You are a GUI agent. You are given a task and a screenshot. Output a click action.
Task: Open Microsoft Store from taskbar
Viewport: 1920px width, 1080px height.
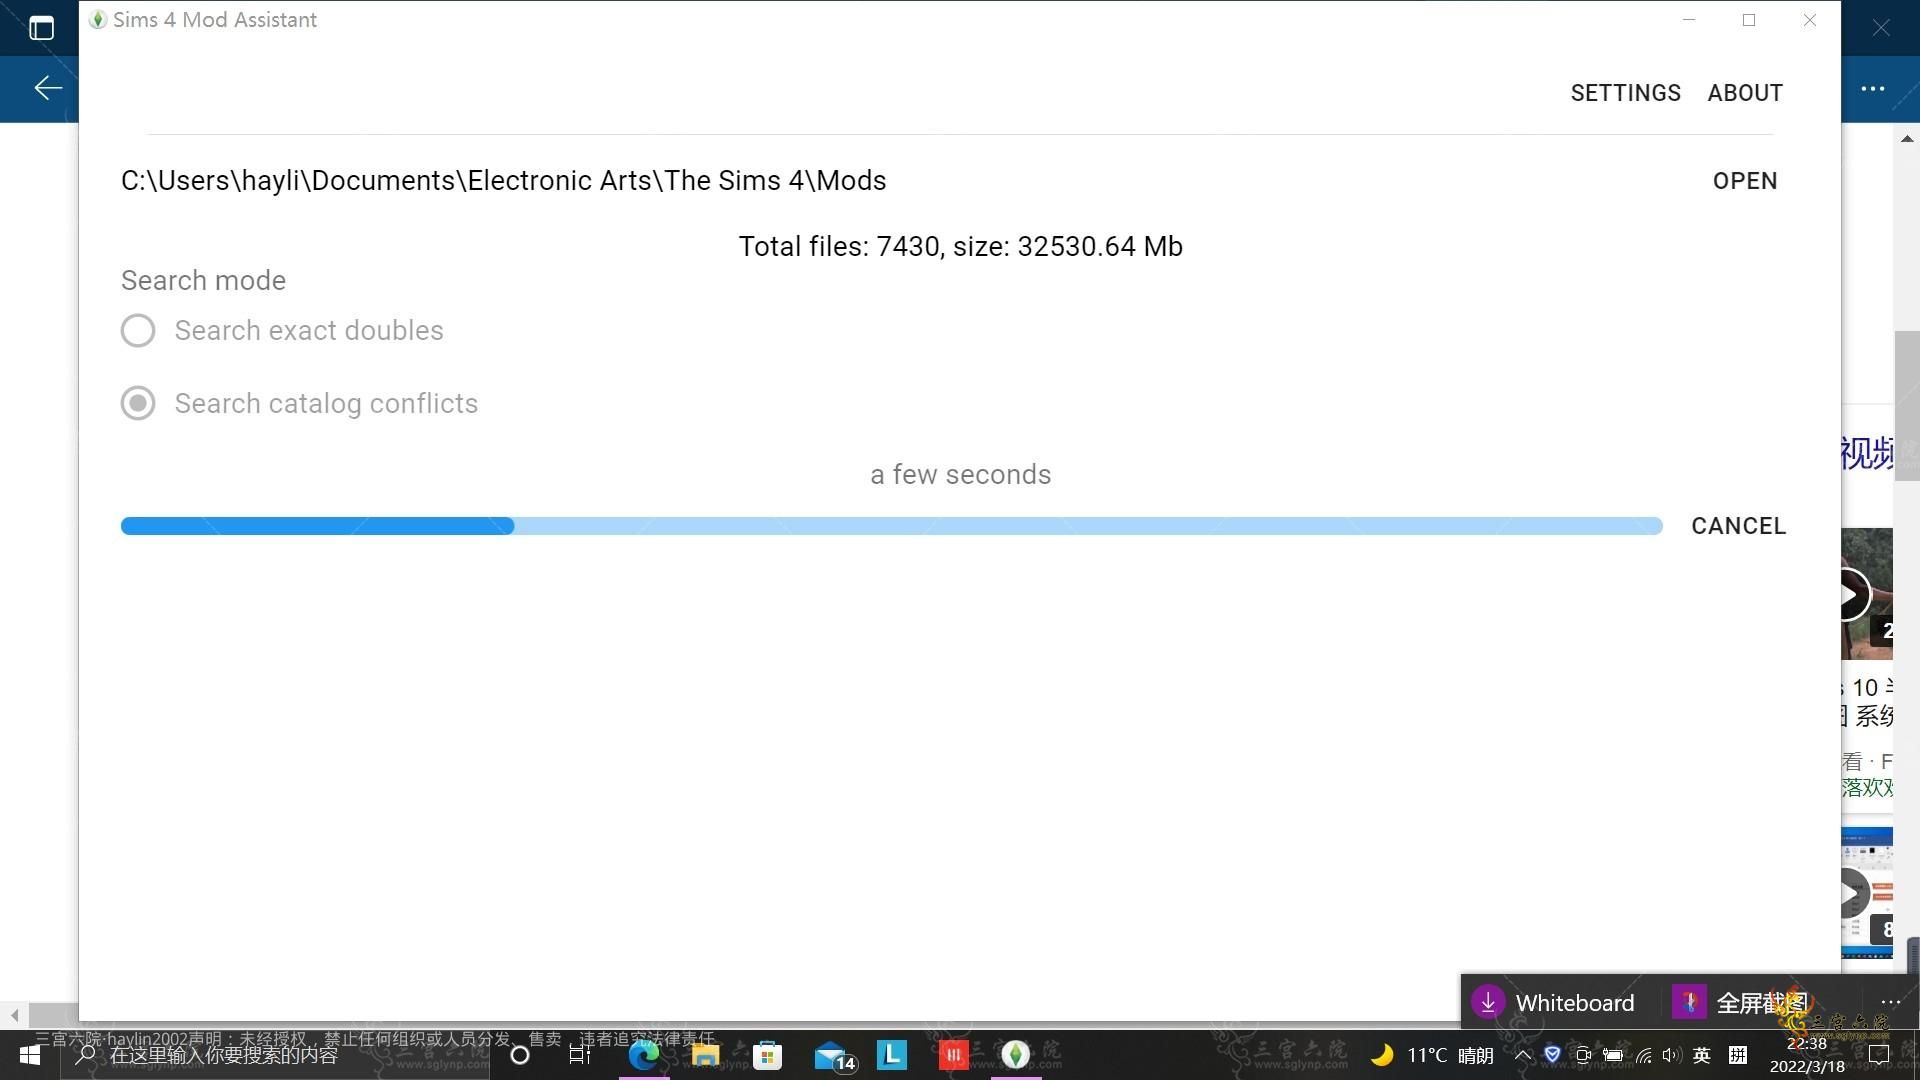tap(767, 1055)
